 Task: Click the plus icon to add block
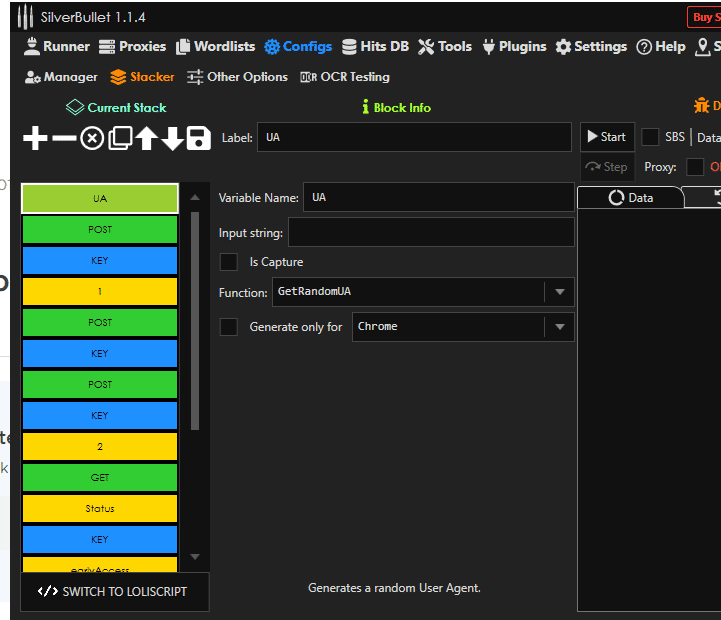tap(35, 138)
